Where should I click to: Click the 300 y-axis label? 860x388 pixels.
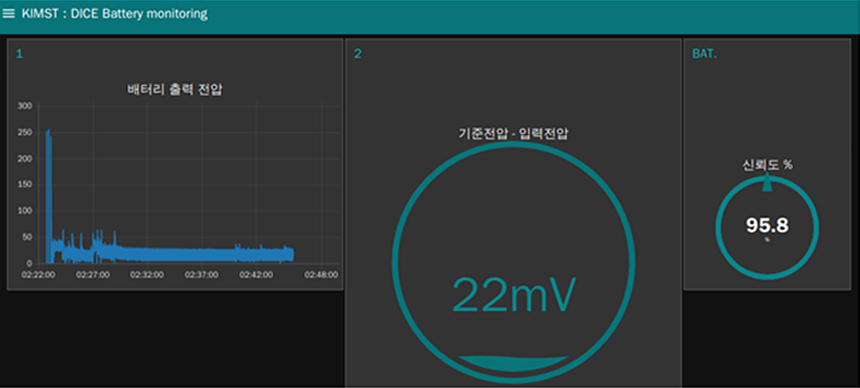pyautogui.click(x=25, y=106)
